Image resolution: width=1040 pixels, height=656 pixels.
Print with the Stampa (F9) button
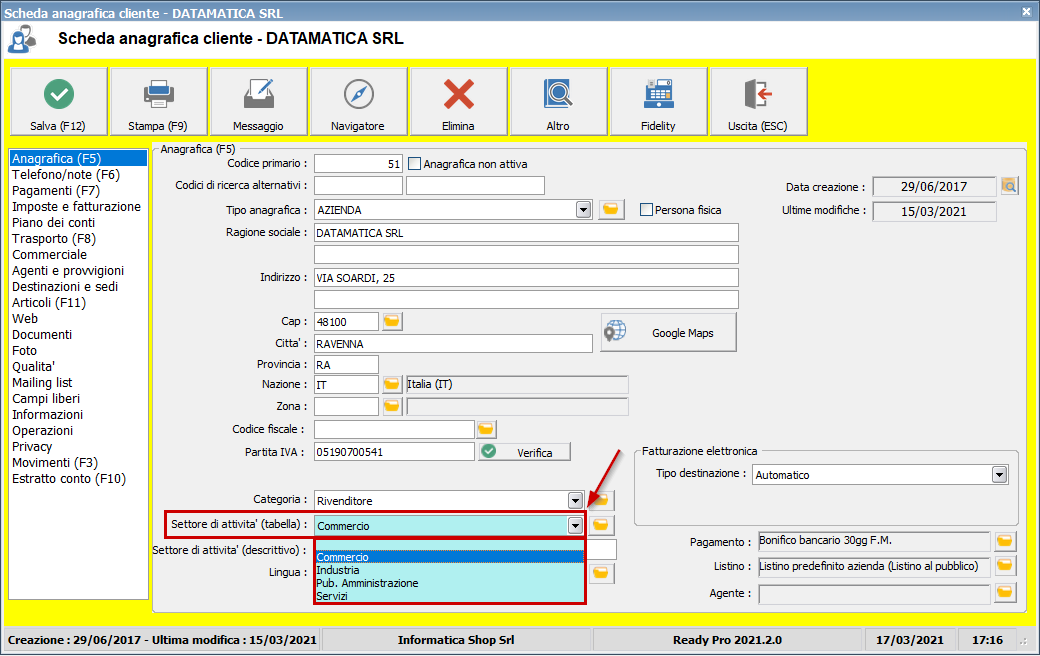click(x=159, y=101)
